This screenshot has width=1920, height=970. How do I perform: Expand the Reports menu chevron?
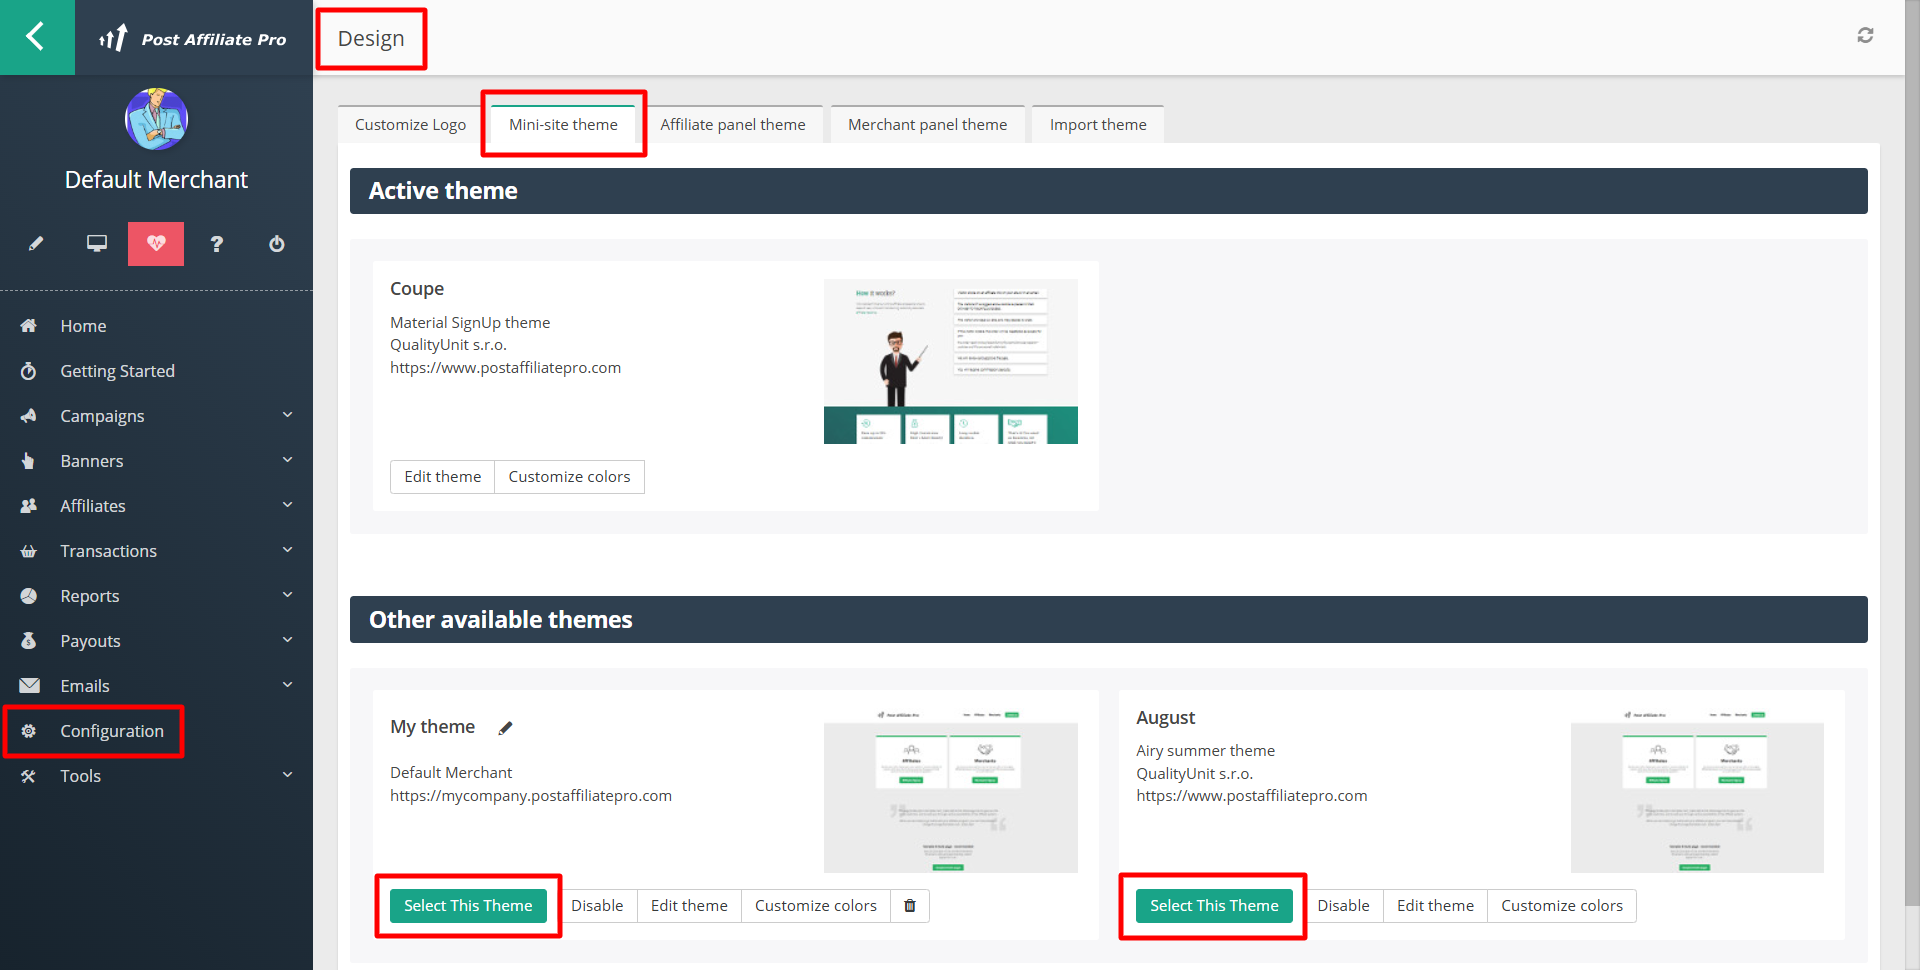[288, 595]
